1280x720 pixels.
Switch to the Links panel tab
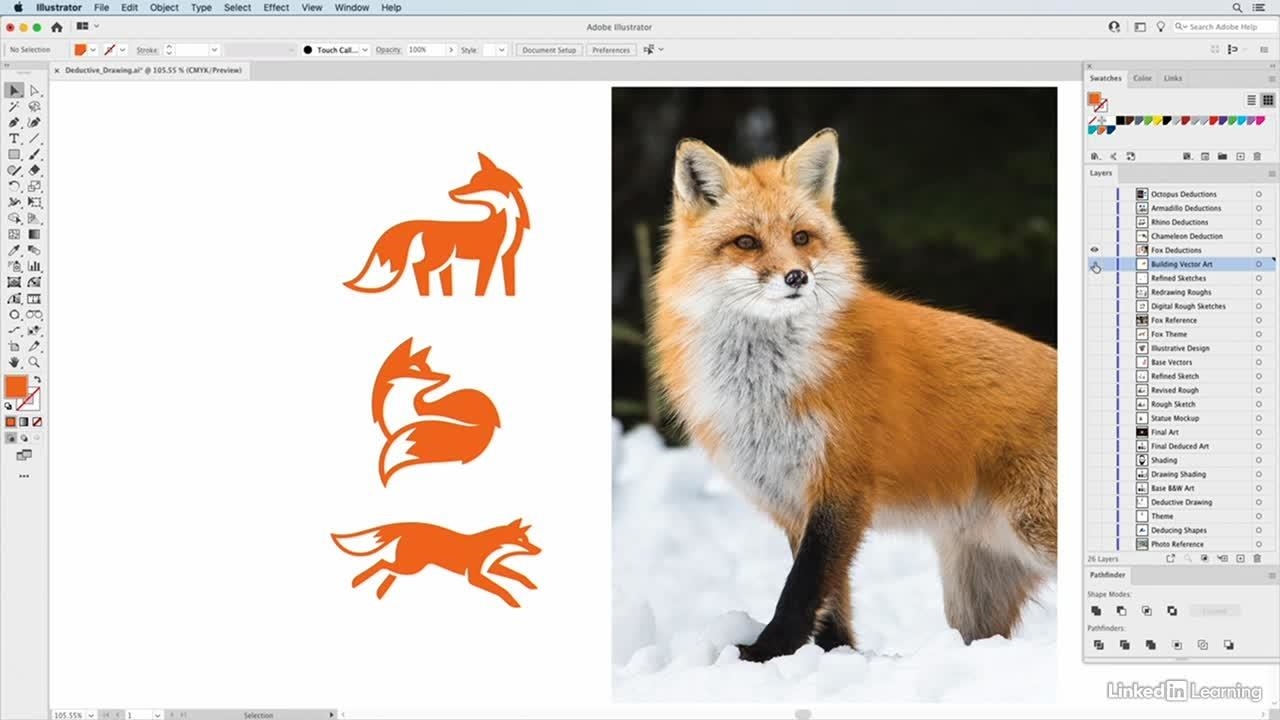[x=1173, y=78]
